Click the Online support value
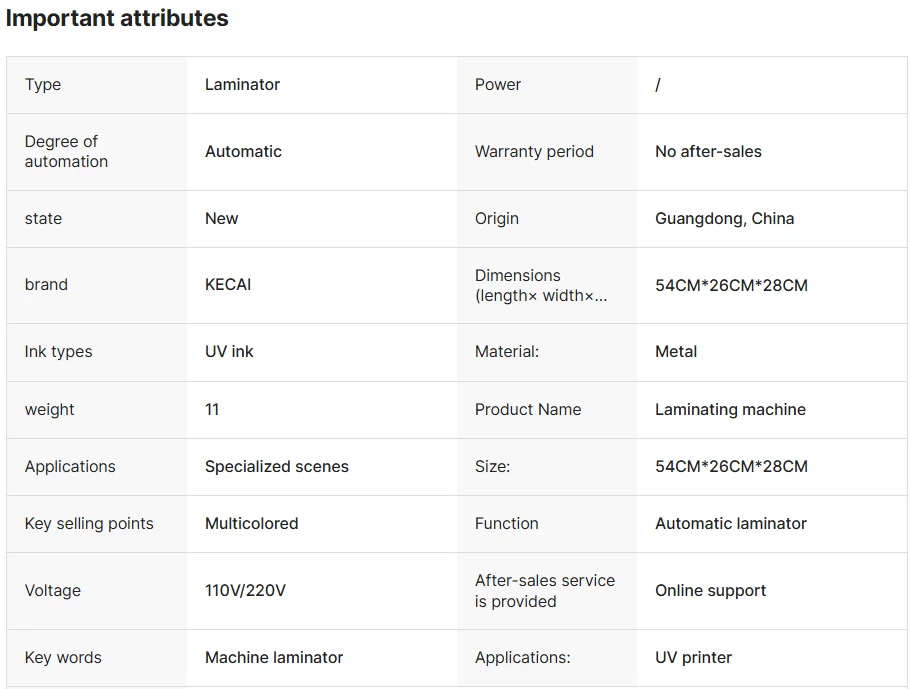Screen dimensions: 910x689 tap(710, 591)
